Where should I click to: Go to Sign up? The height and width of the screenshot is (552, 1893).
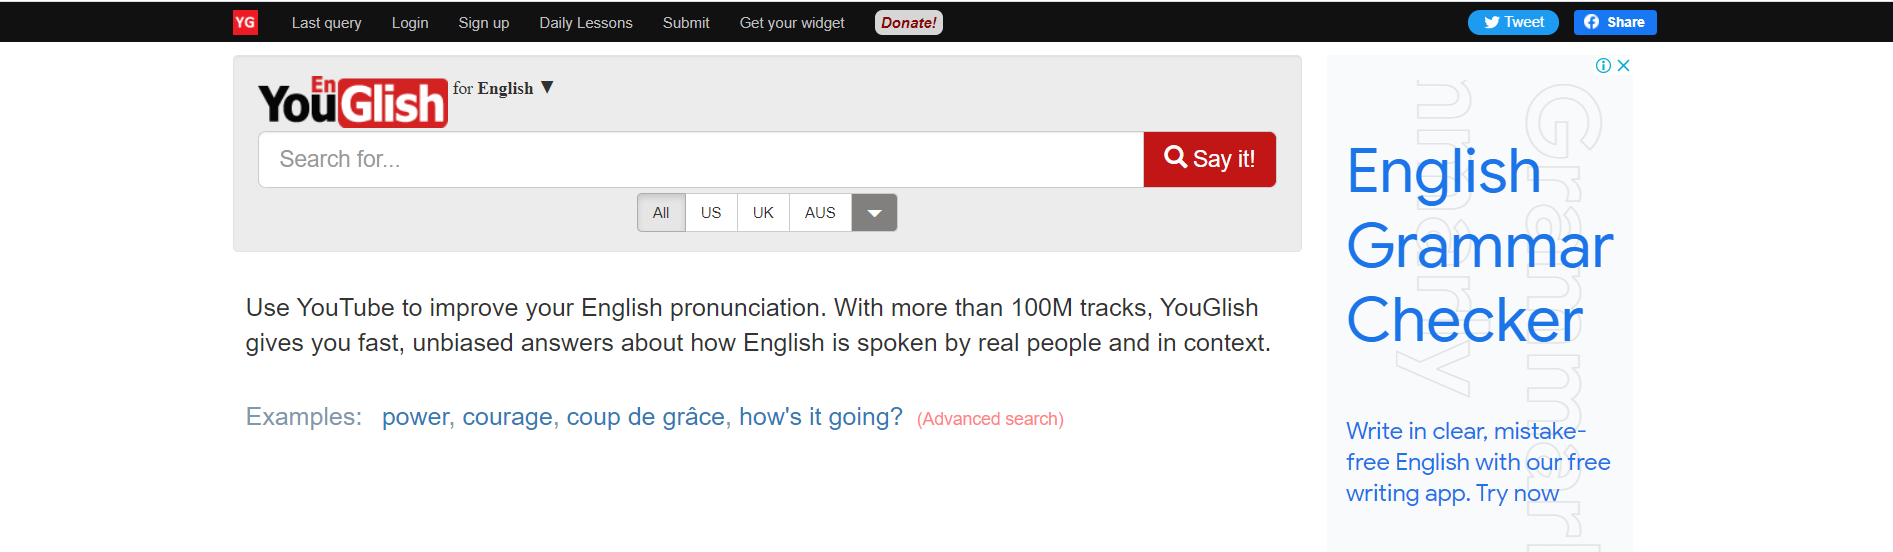(x=484, y=22)
